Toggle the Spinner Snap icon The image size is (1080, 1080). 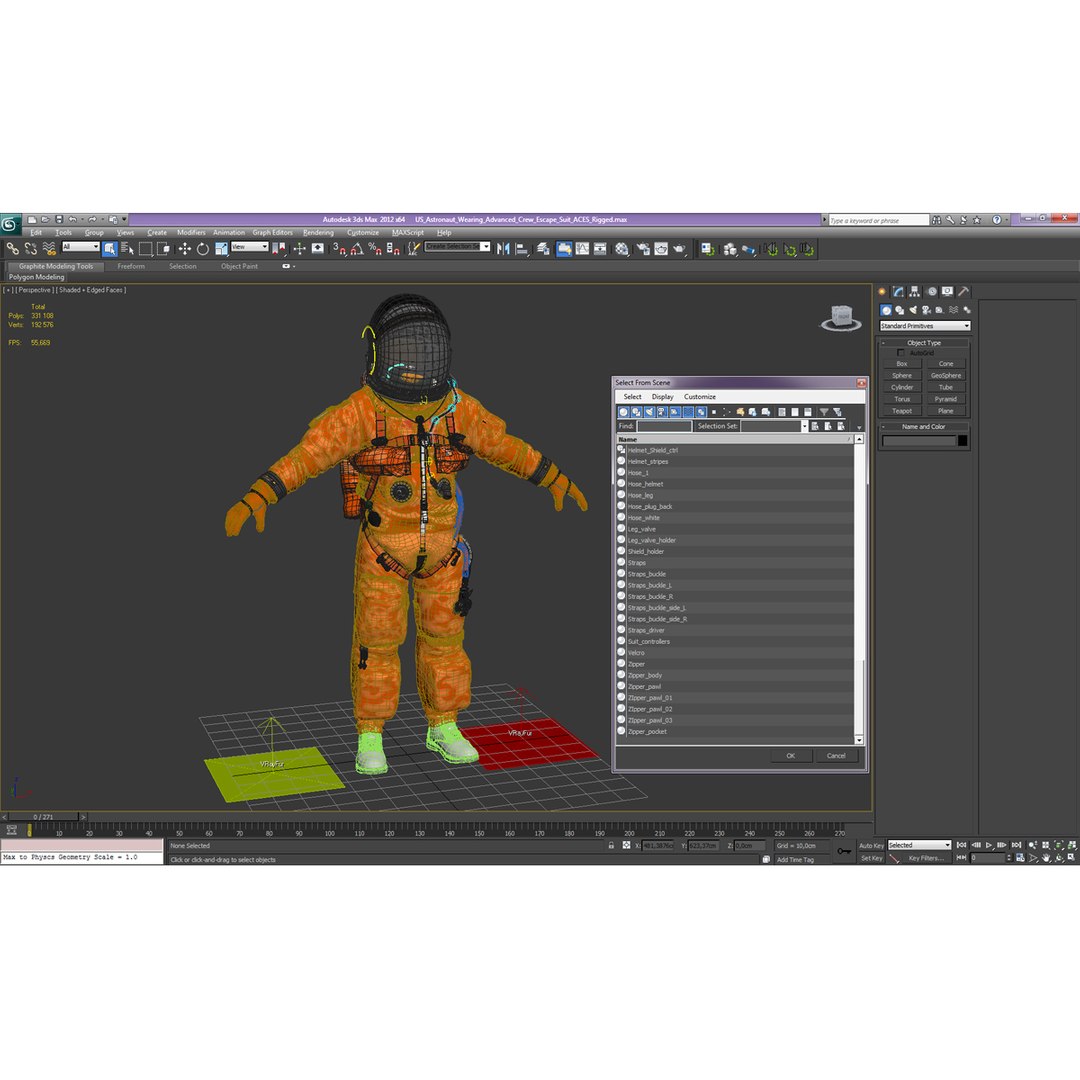point(393,249)
